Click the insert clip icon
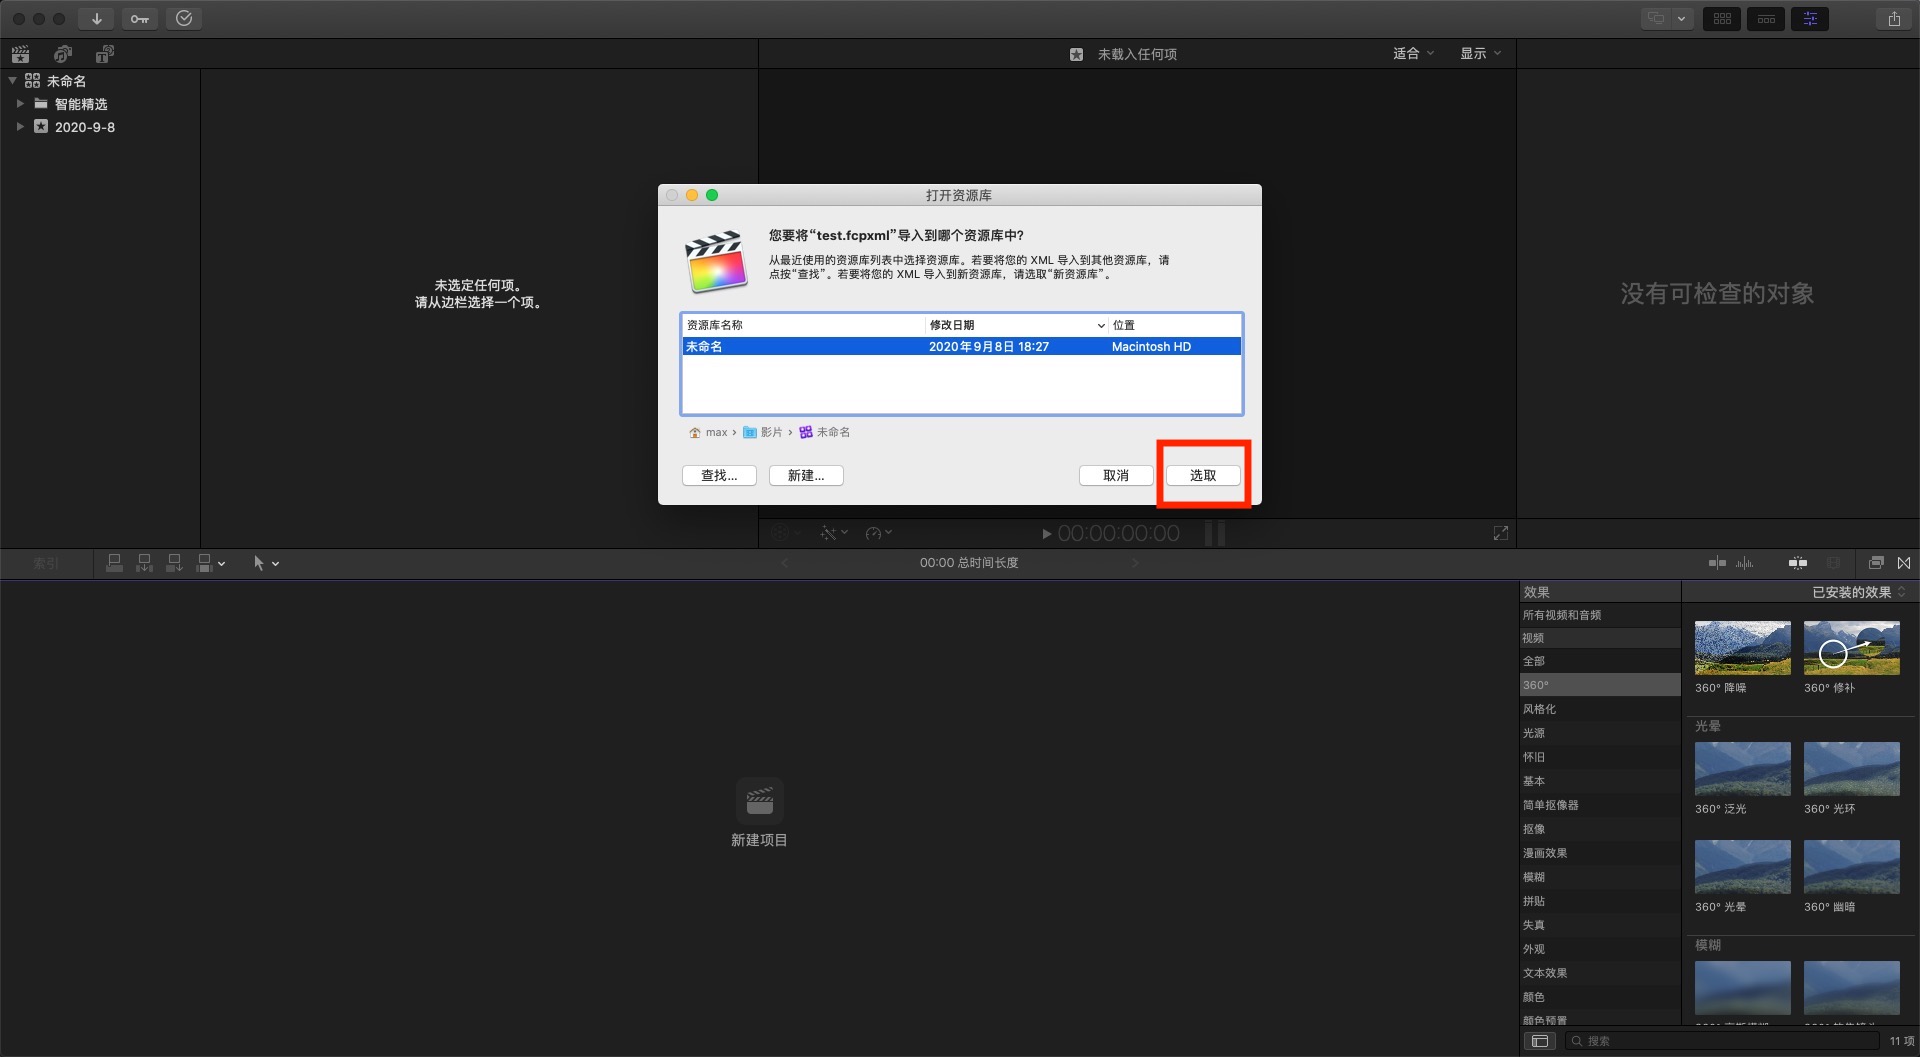The height and width of the screenshot is (1057, 1920). pos(145,563)
